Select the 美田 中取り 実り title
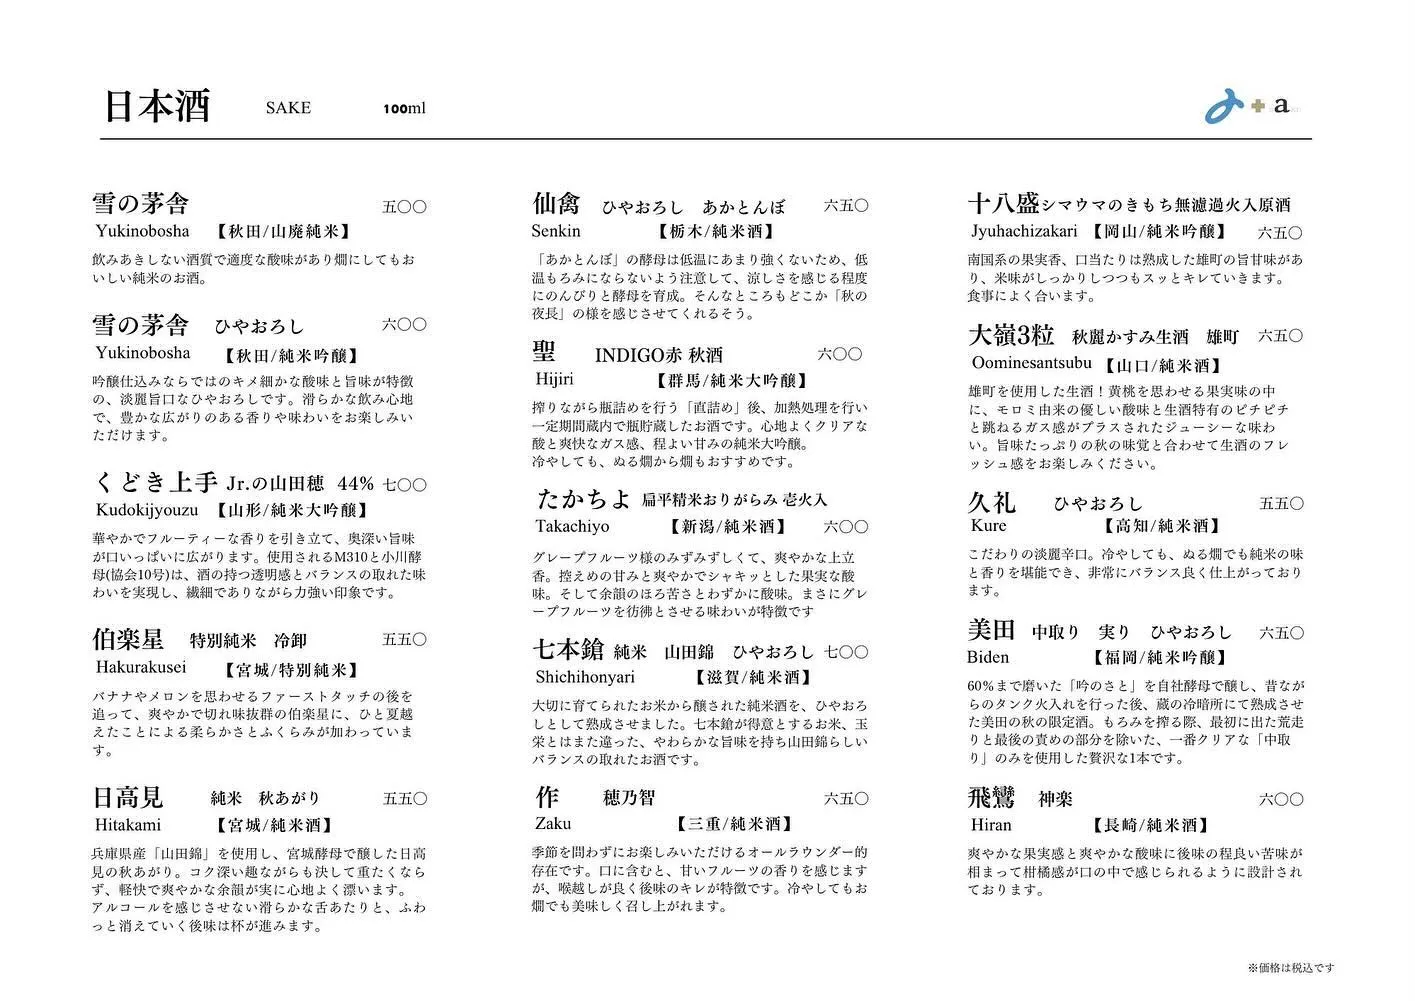 [x=1100, y=632]
